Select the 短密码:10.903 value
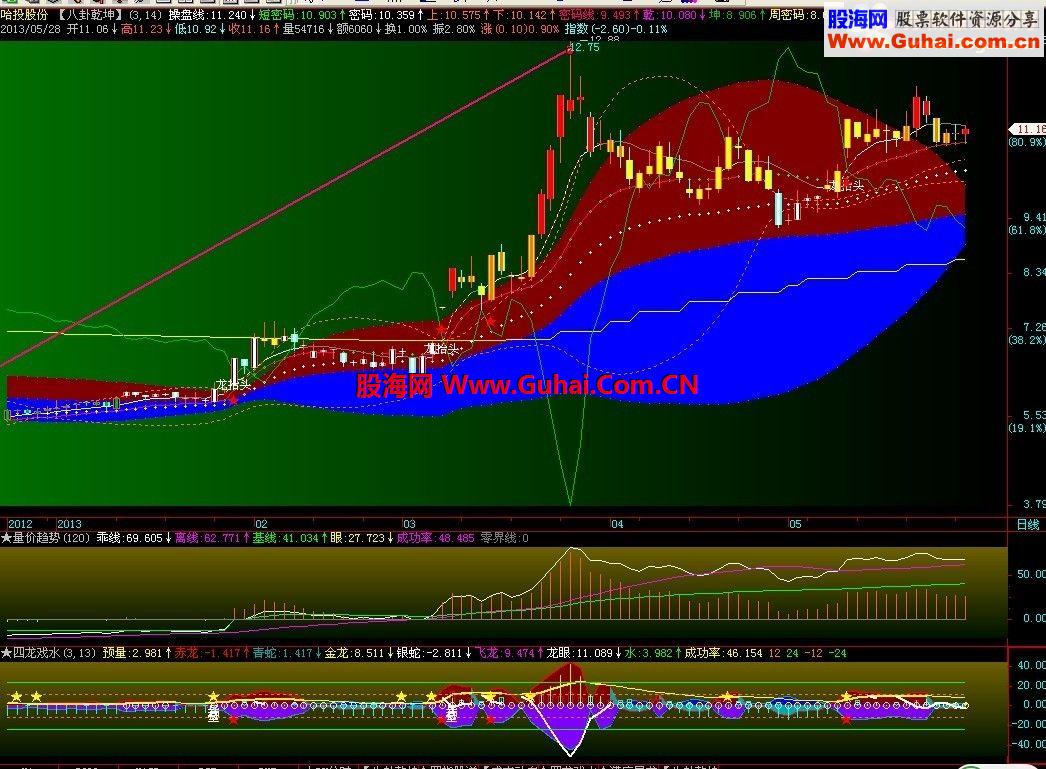Image resolution: width=1046 pixels, height=769 pixels. [298, 15]
